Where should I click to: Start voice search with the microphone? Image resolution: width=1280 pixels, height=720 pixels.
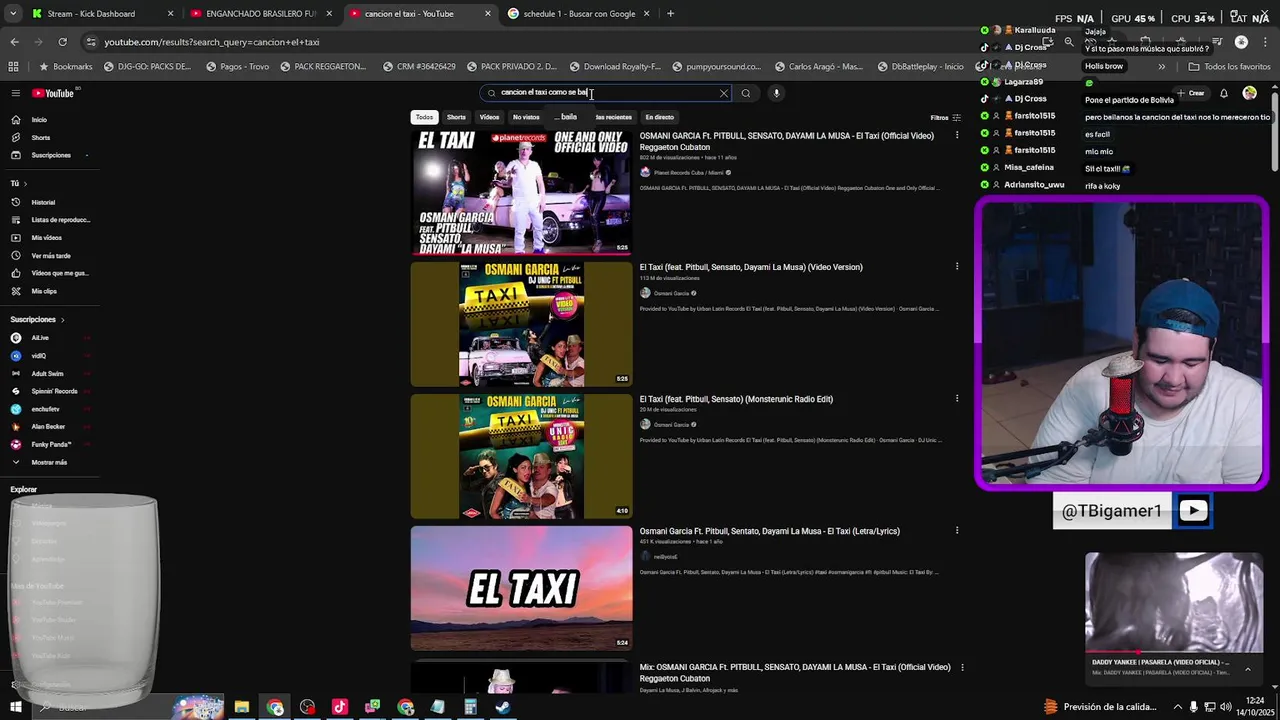[x=776, y=93]
